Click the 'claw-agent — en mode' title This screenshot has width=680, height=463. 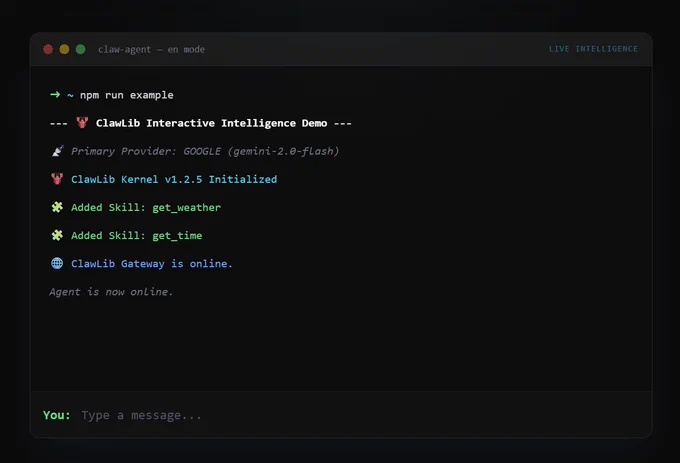pyautogui.click(x=151, y=49)
